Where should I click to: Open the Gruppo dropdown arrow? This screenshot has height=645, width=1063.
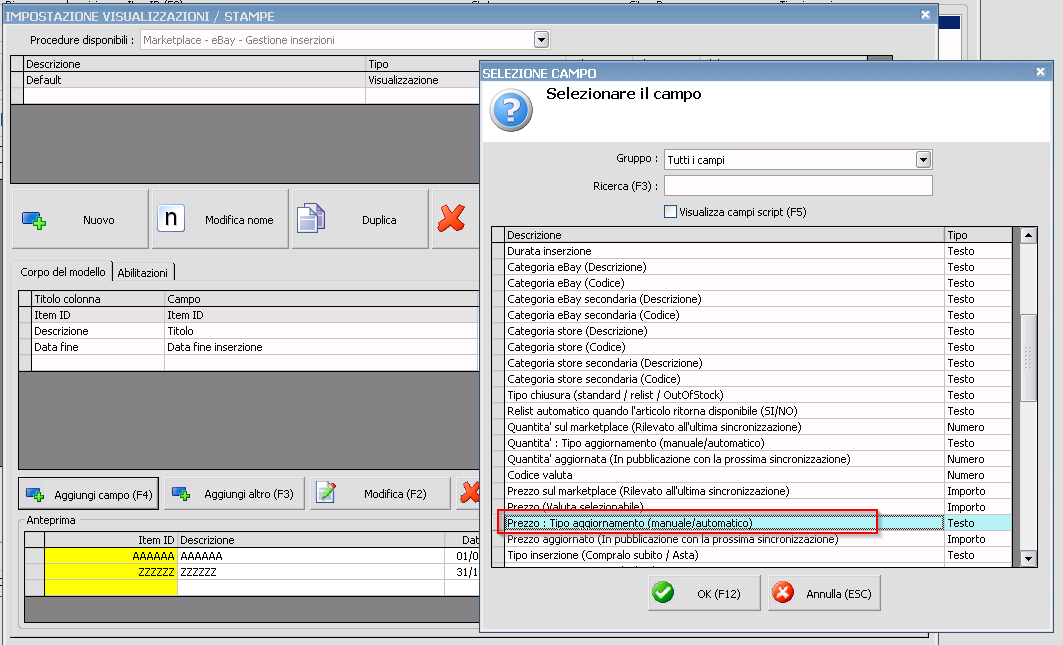[923, 159]
